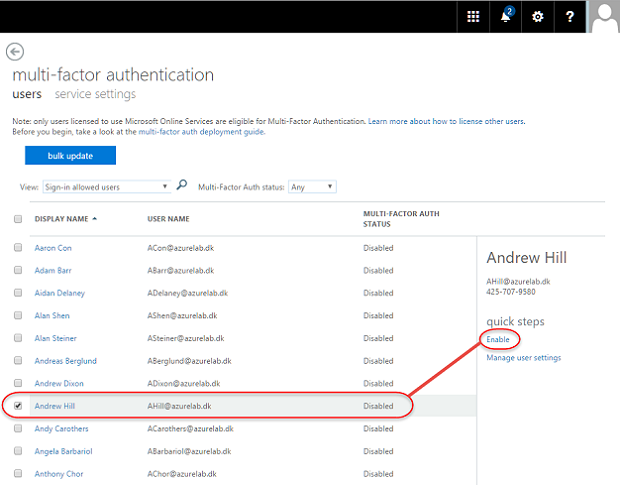Click the back arrow icon
620x485 pixels.
[15, 52]
